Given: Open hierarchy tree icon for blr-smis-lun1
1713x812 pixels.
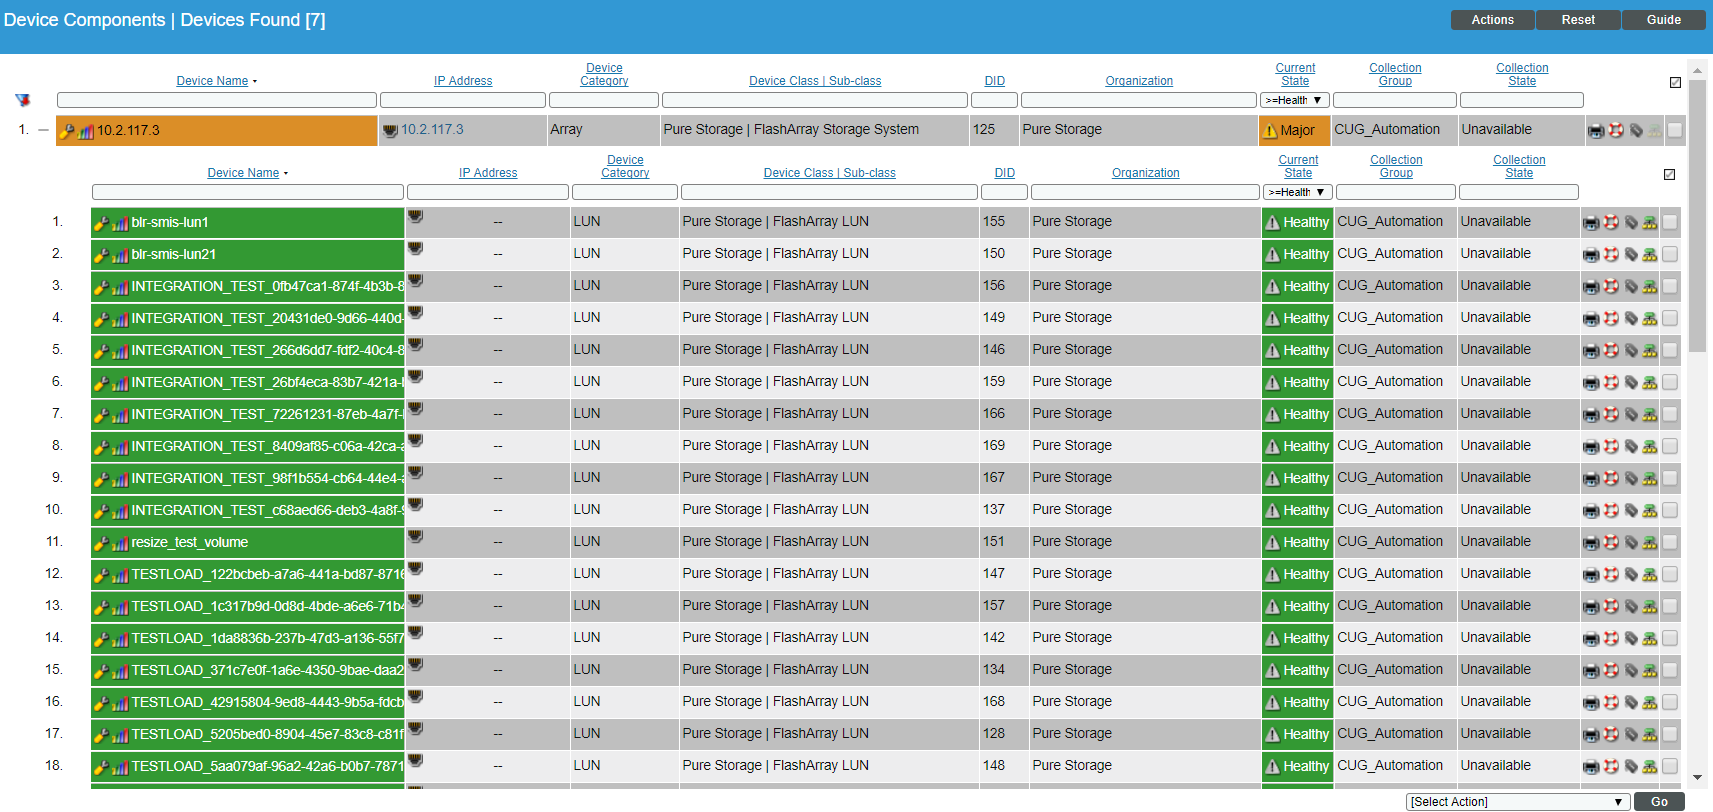Looking at the screenshot, I should [1650, 223].
